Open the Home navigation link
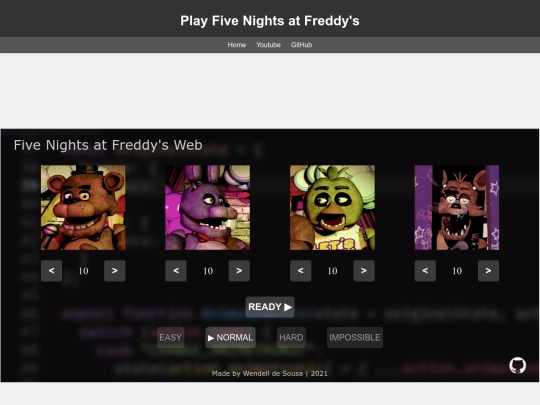Image resolution: width=540 pixels, height=405 pixels. [x=237, y=45]
